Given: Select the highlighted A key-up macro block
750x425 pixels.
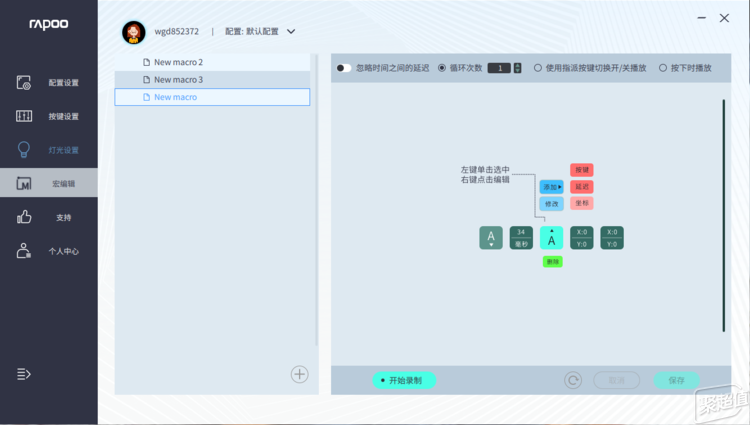Looking at the screenshot, I should click(x=551, y=238).
